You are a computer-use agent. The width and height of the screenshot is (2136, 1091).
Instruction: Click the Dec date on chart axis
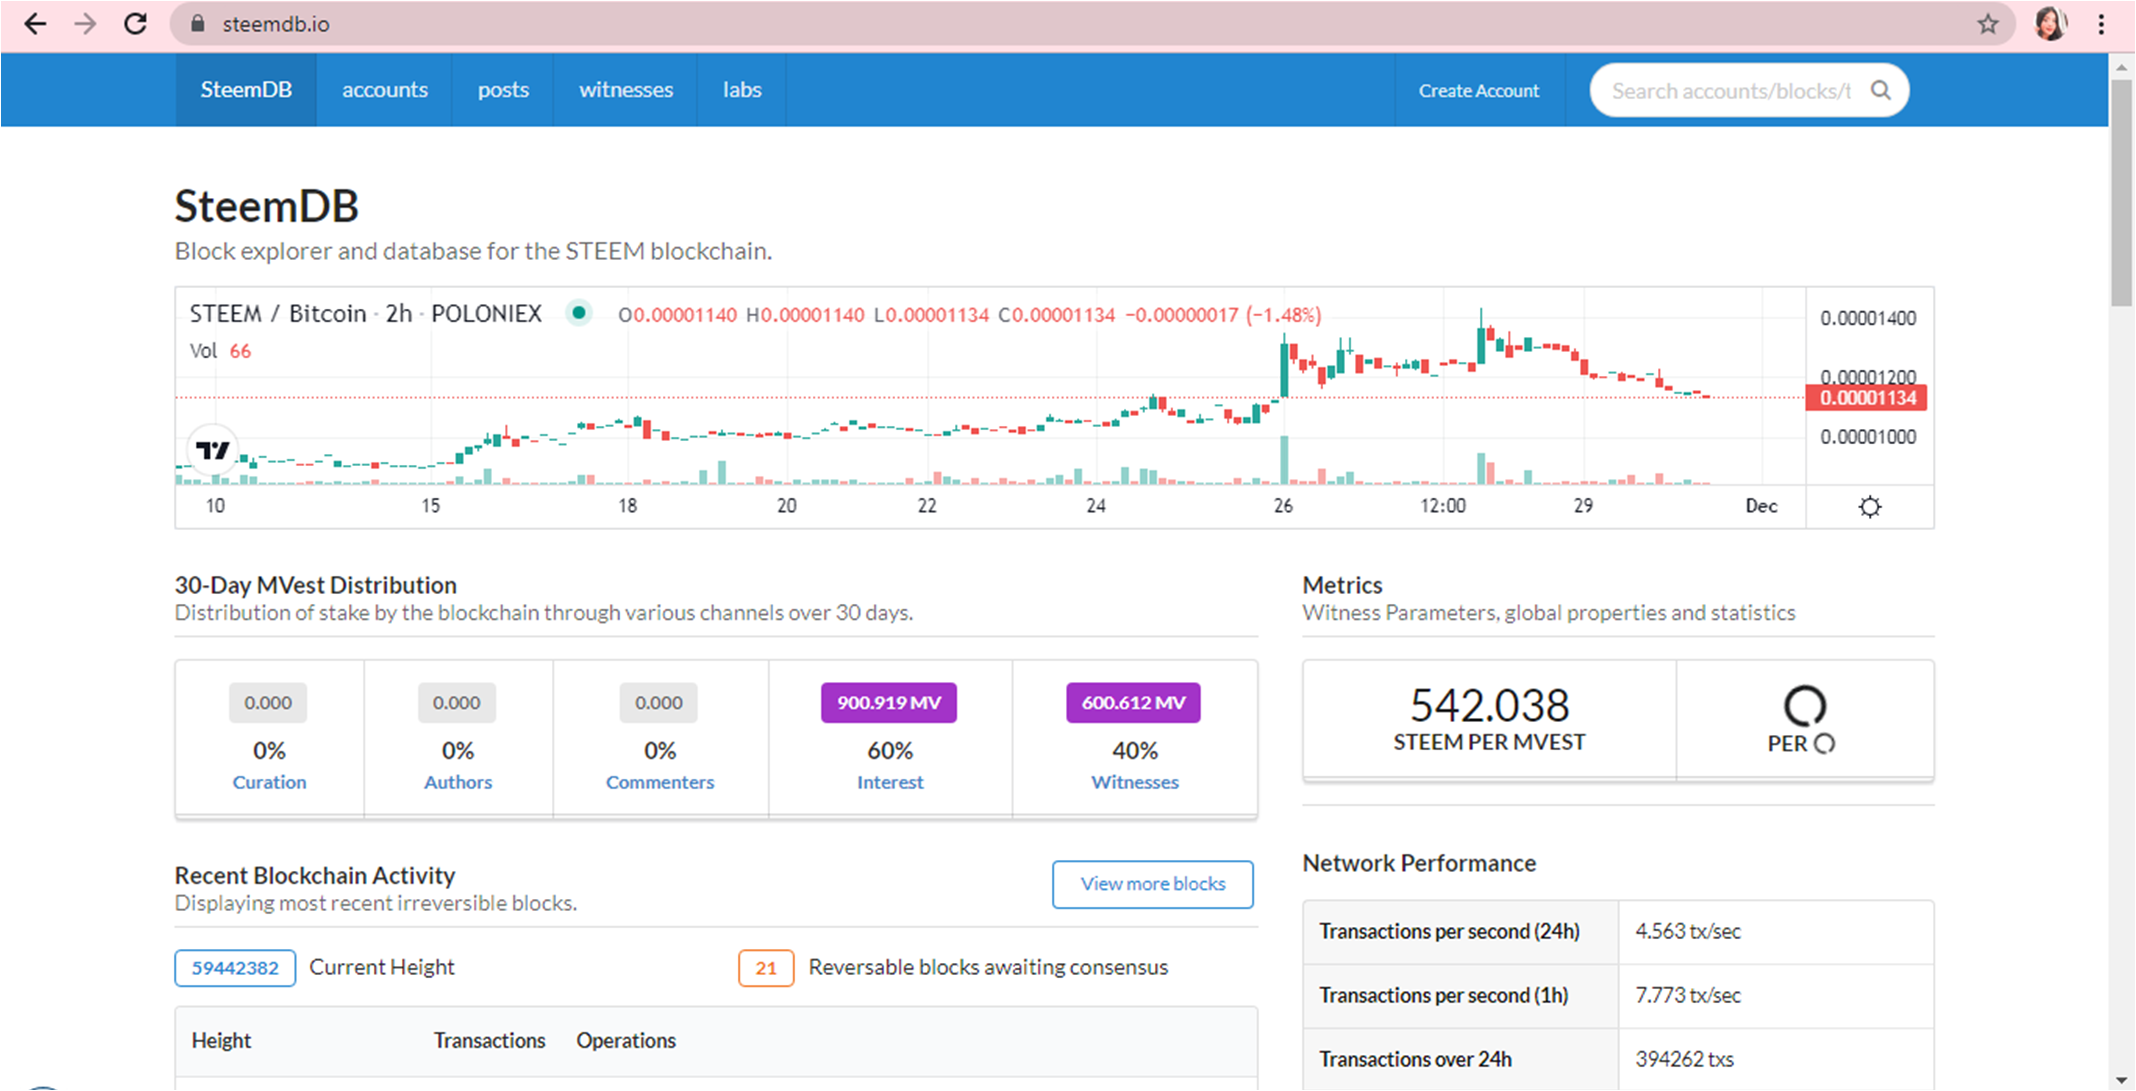(1761, 506)
